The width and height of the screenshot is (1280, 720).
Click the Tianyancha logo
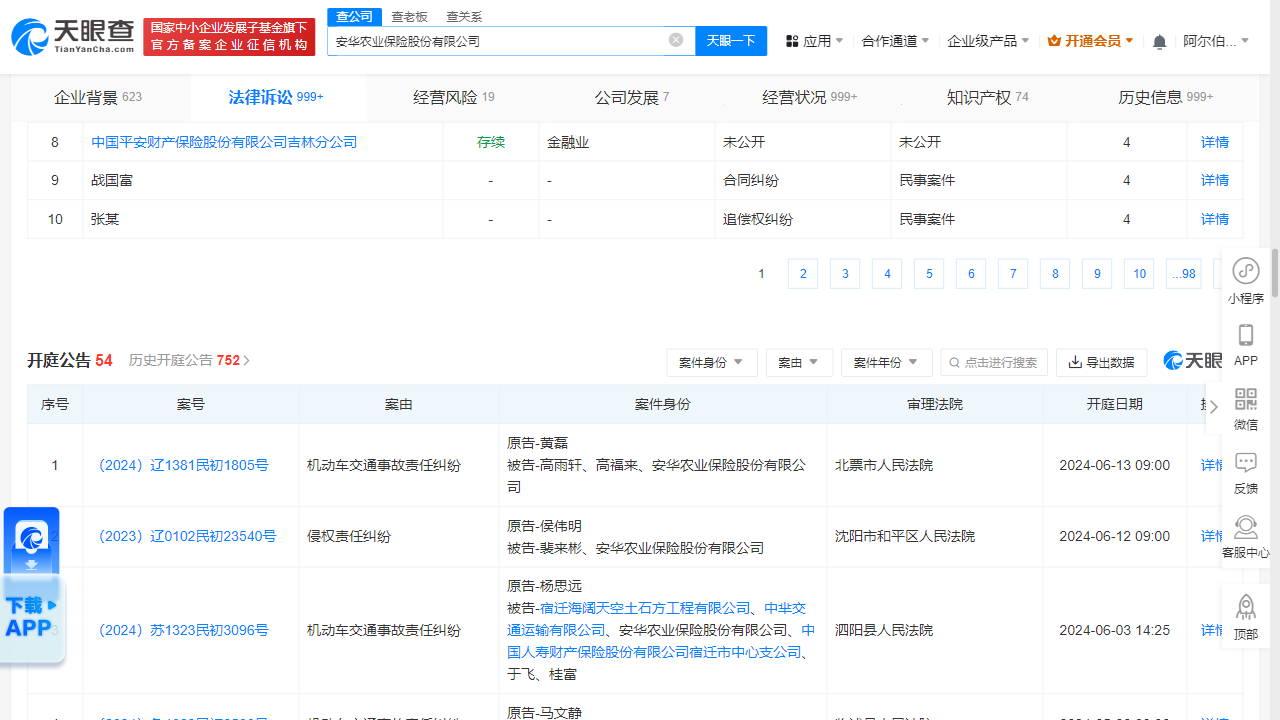point(72,37)
